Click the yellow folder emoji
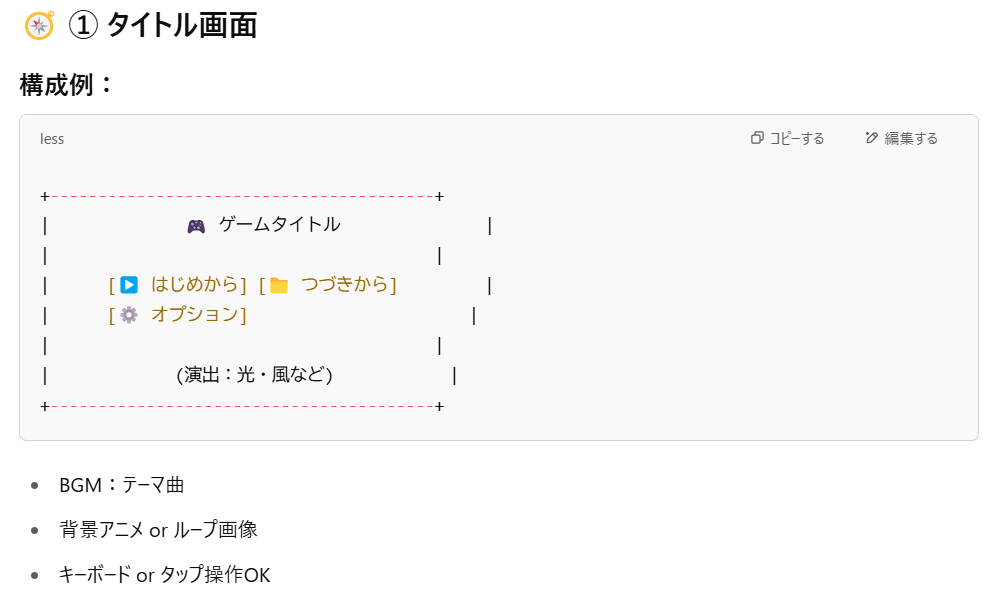Screen dimensions: 996x592 [279, 286]
